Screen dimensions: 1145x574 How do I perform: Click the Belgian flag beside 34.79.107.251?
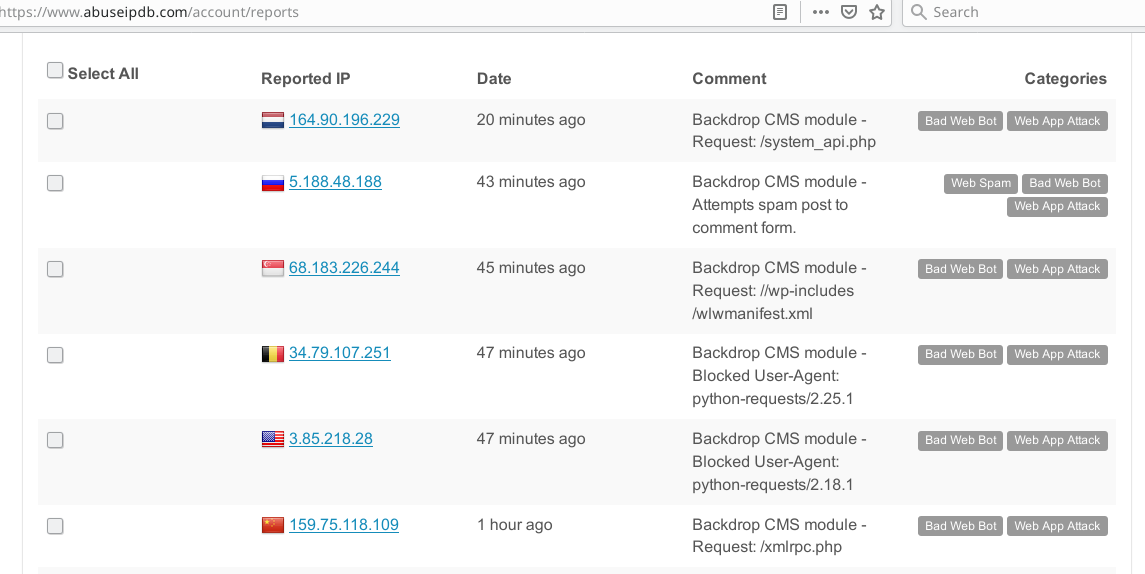click(x=272, y=354)
